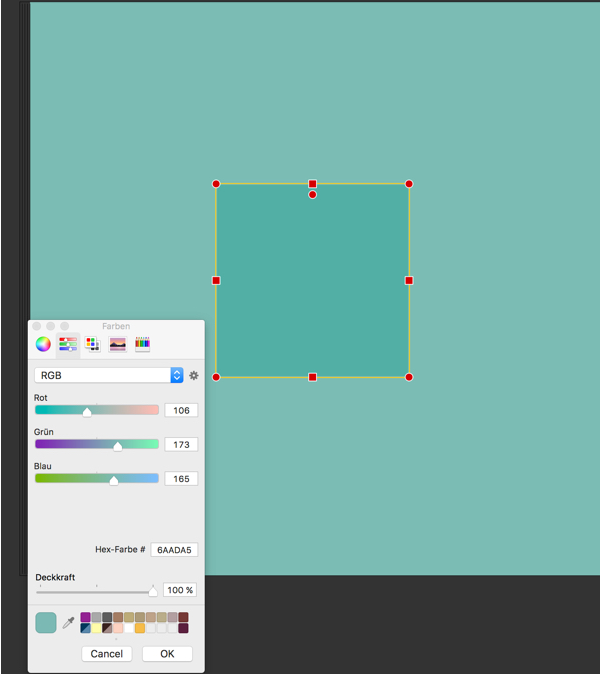Select the color sliders tab

click(68, 344)
